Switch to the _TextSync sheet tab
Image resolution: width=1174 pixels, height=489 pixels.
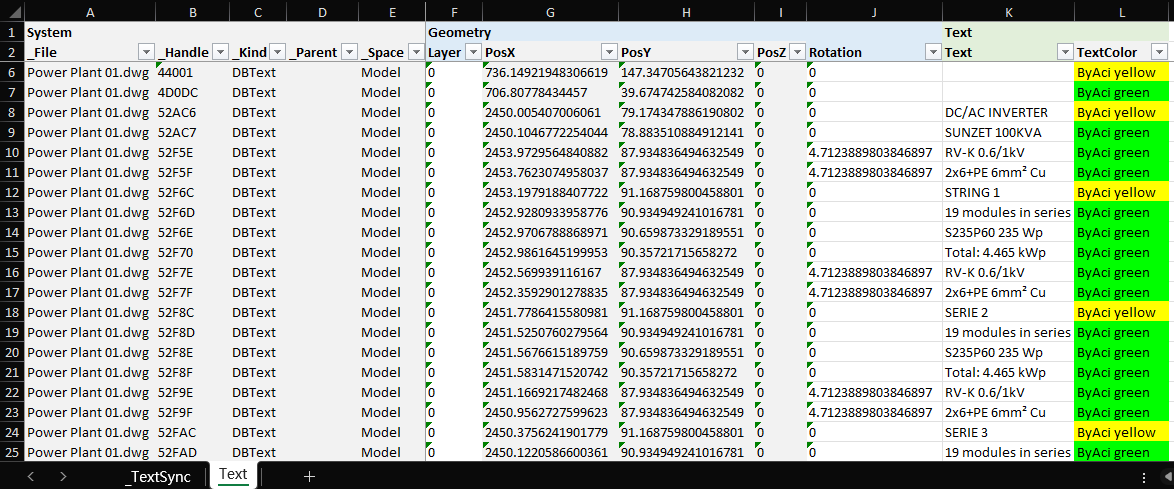[158, 476]
